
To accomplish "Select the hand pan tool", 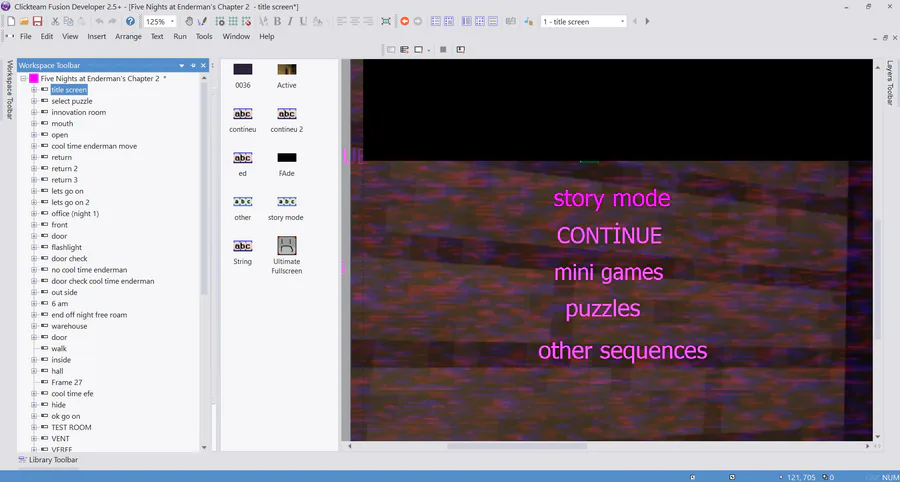I will tap(189, 21).
